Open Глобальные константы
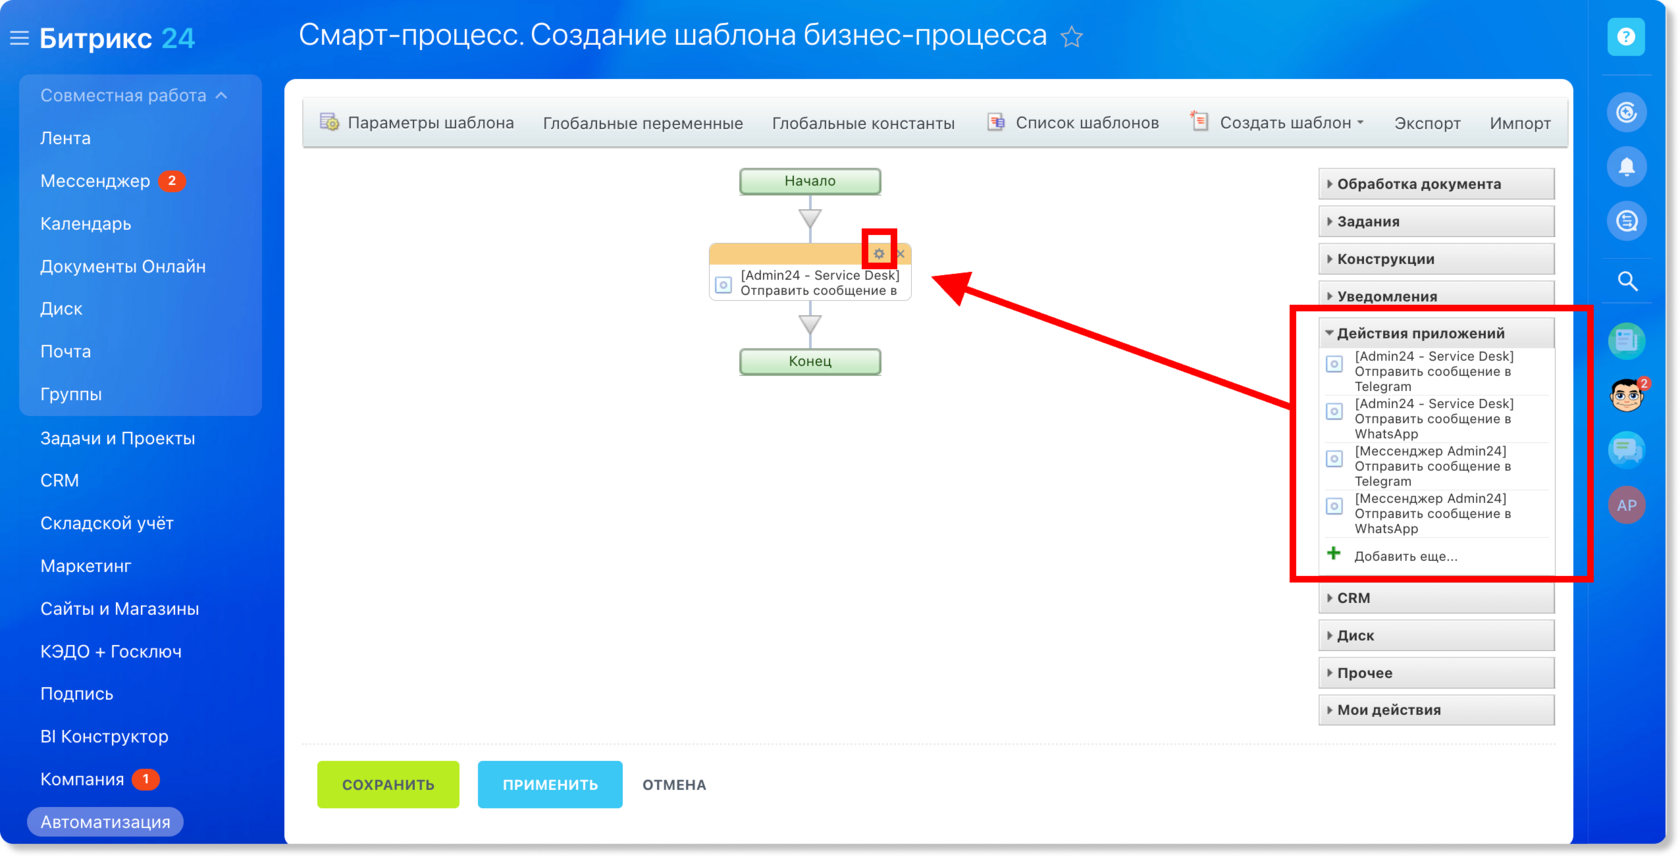1680x857 pixels. point(863,123)
